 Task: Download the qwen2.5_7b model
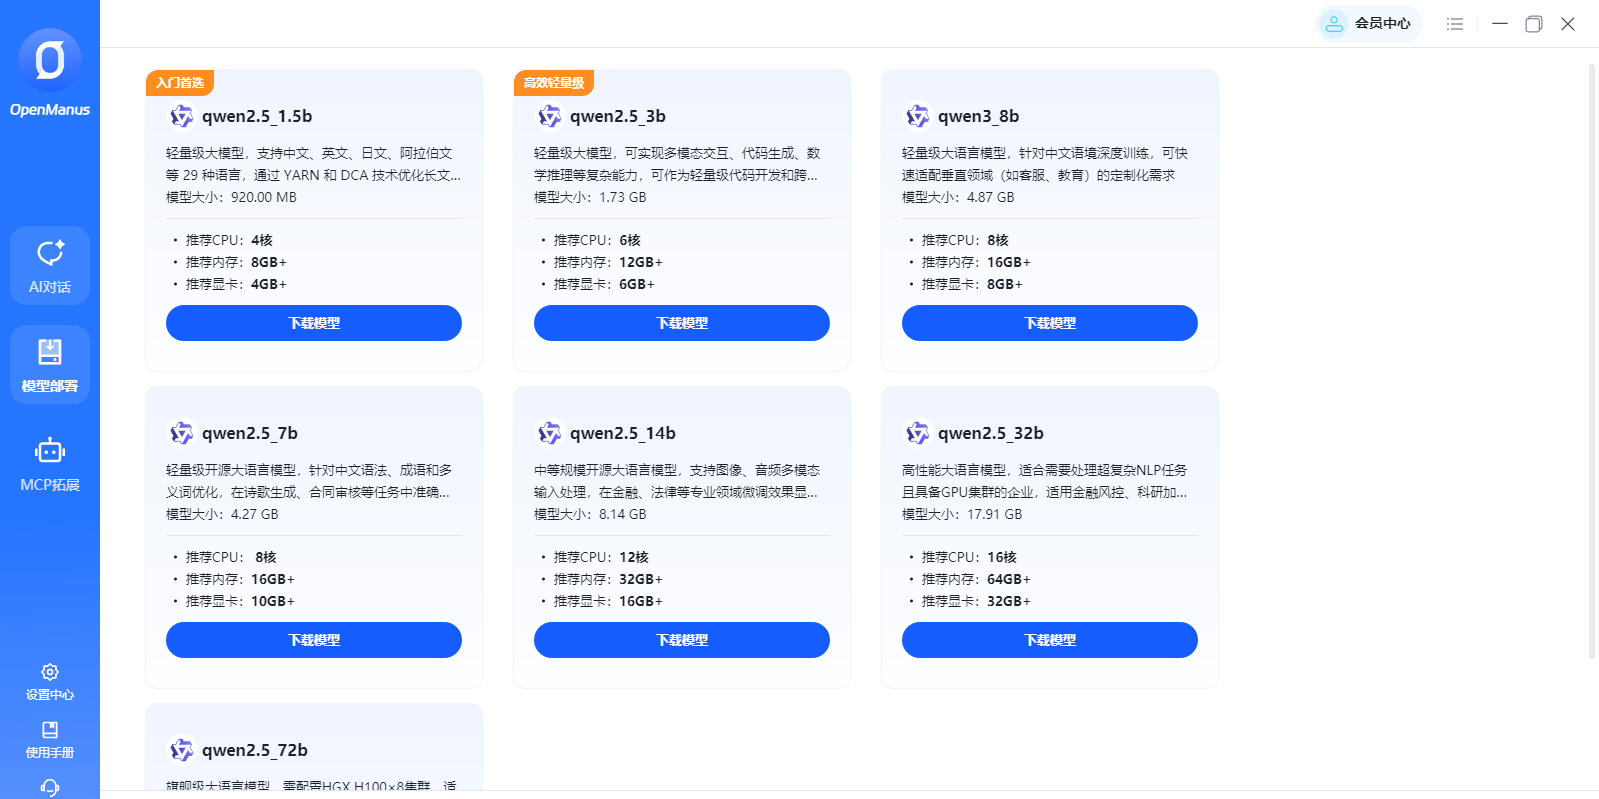(x=314, y=640)
